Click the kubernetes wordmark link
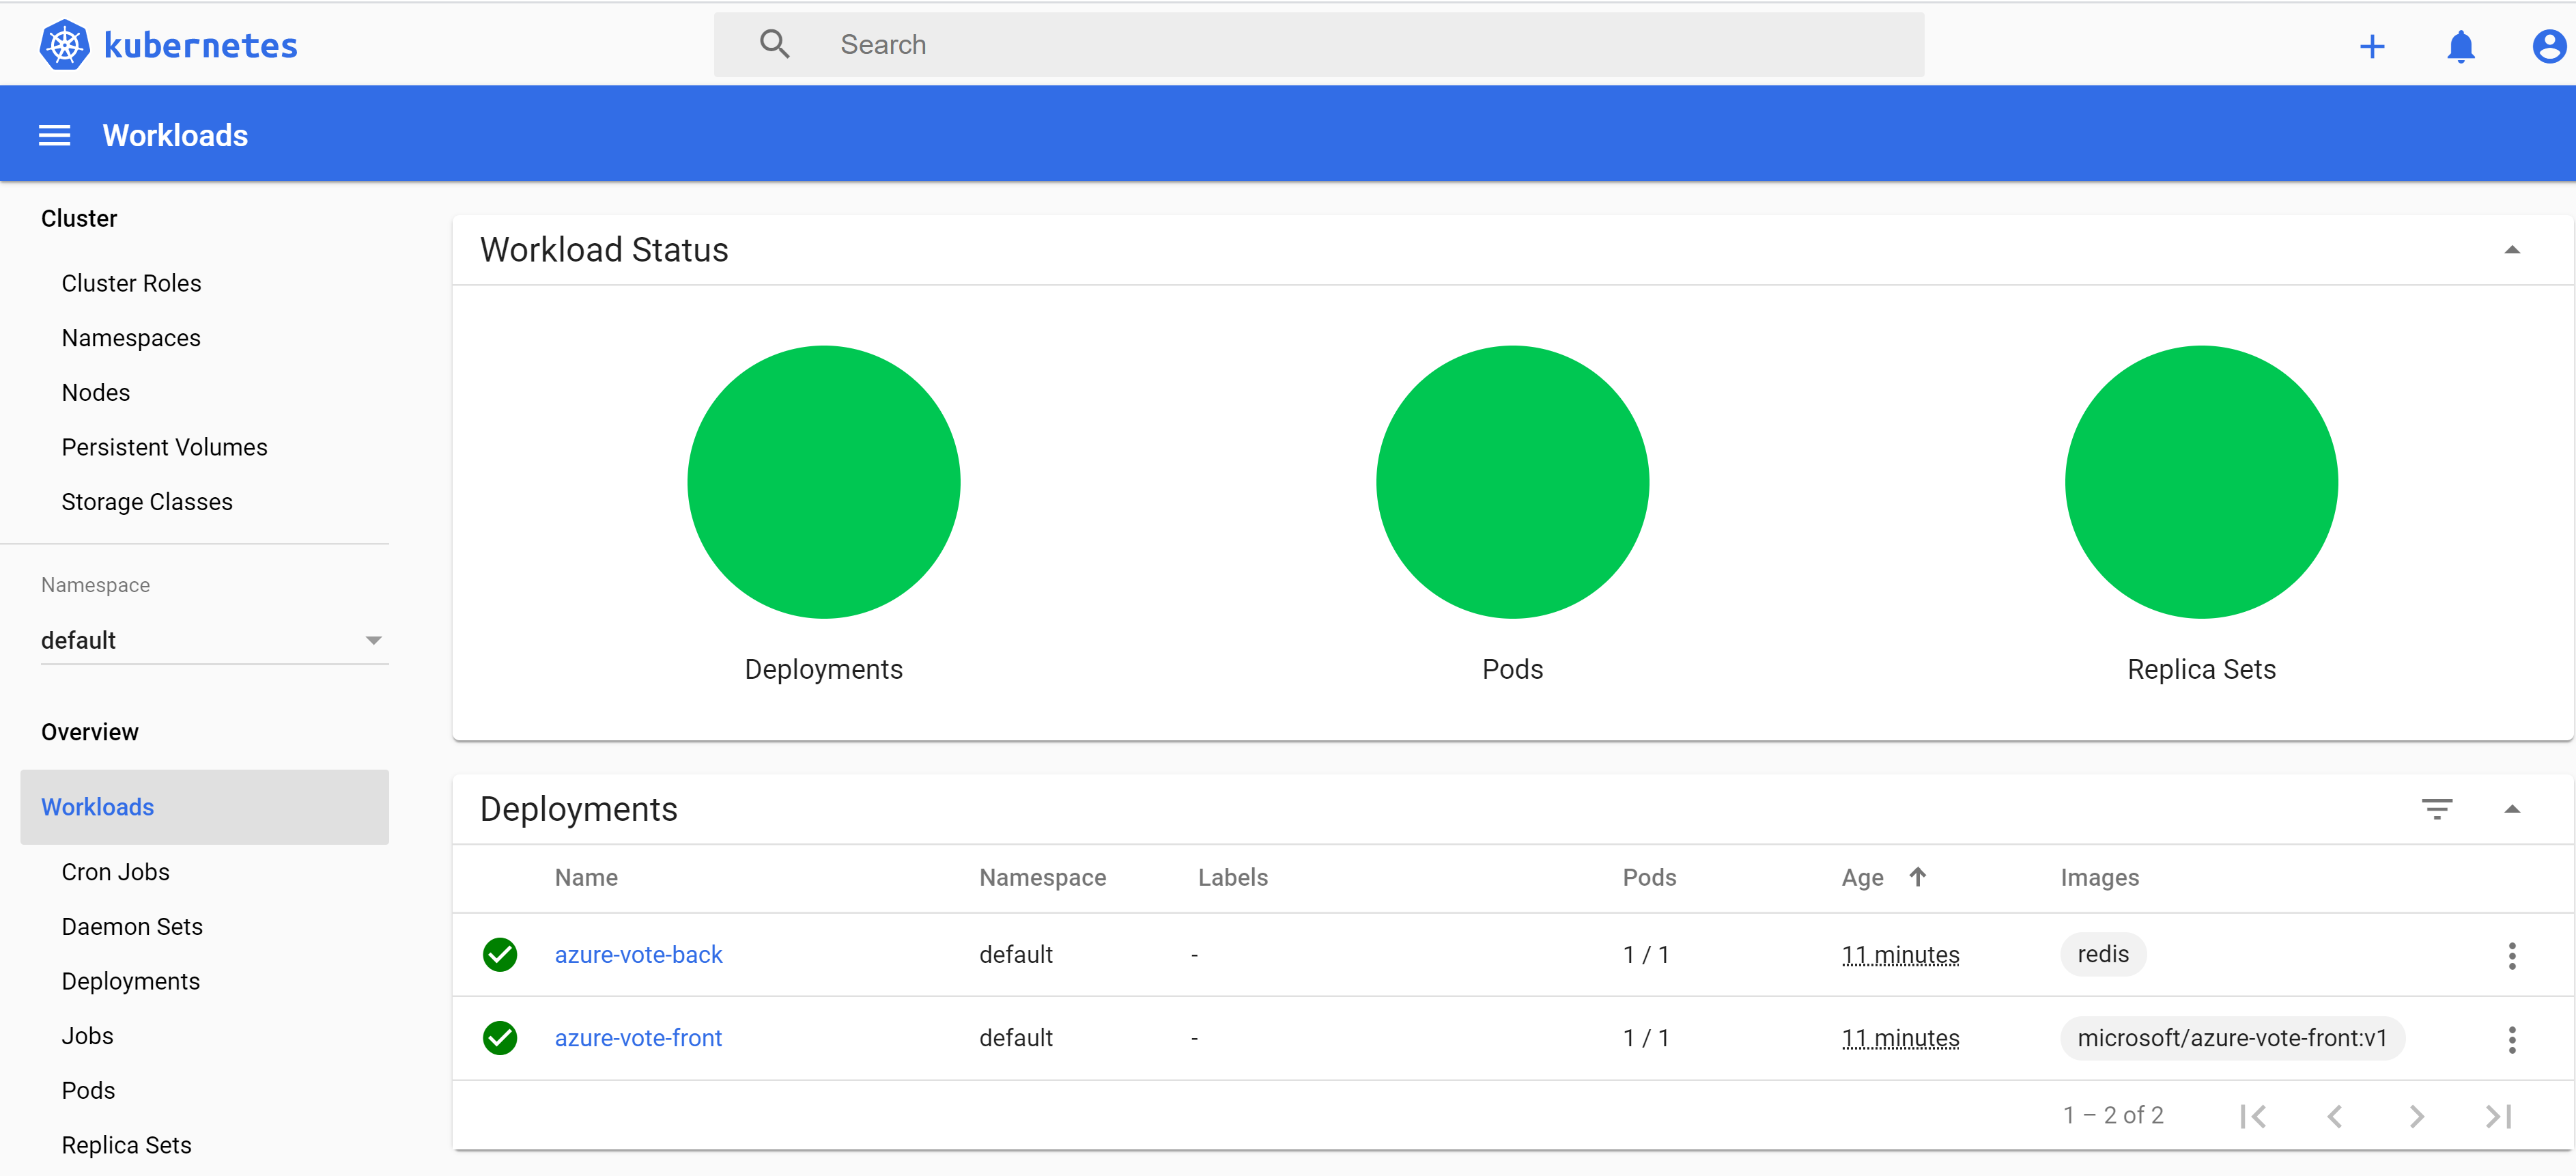Image resolution: width=2576 pixels, height=1176 pixels. (200, 46)
